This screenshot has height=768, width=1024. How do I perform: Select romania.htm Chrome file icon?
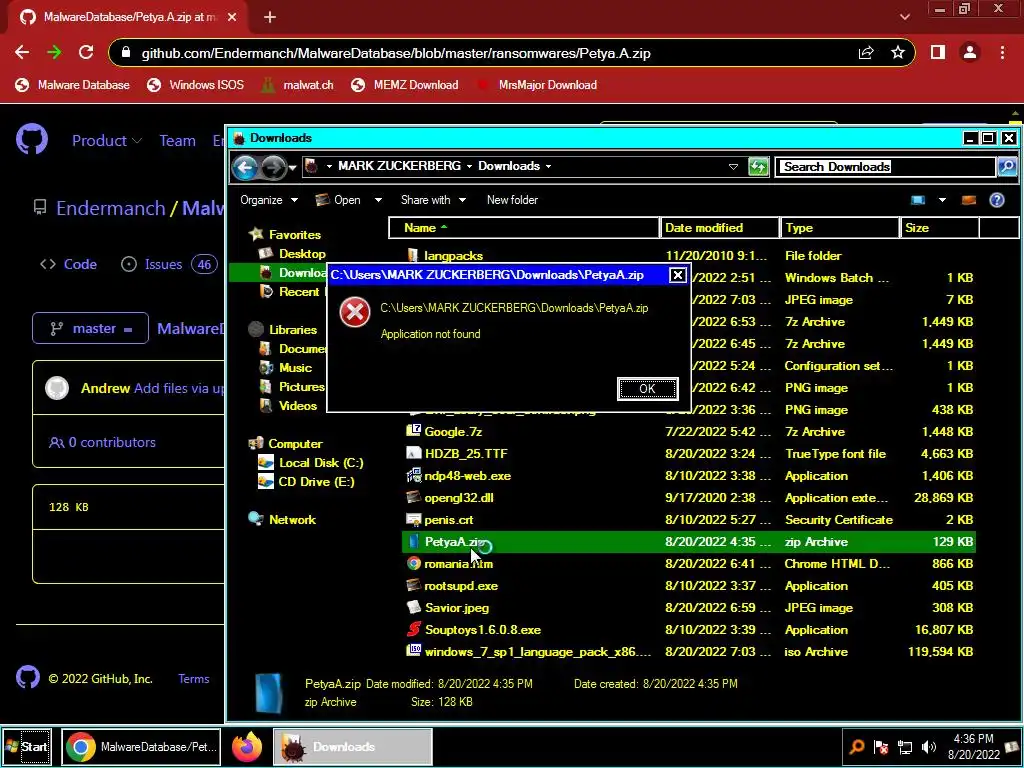click(x=413, y=564)
